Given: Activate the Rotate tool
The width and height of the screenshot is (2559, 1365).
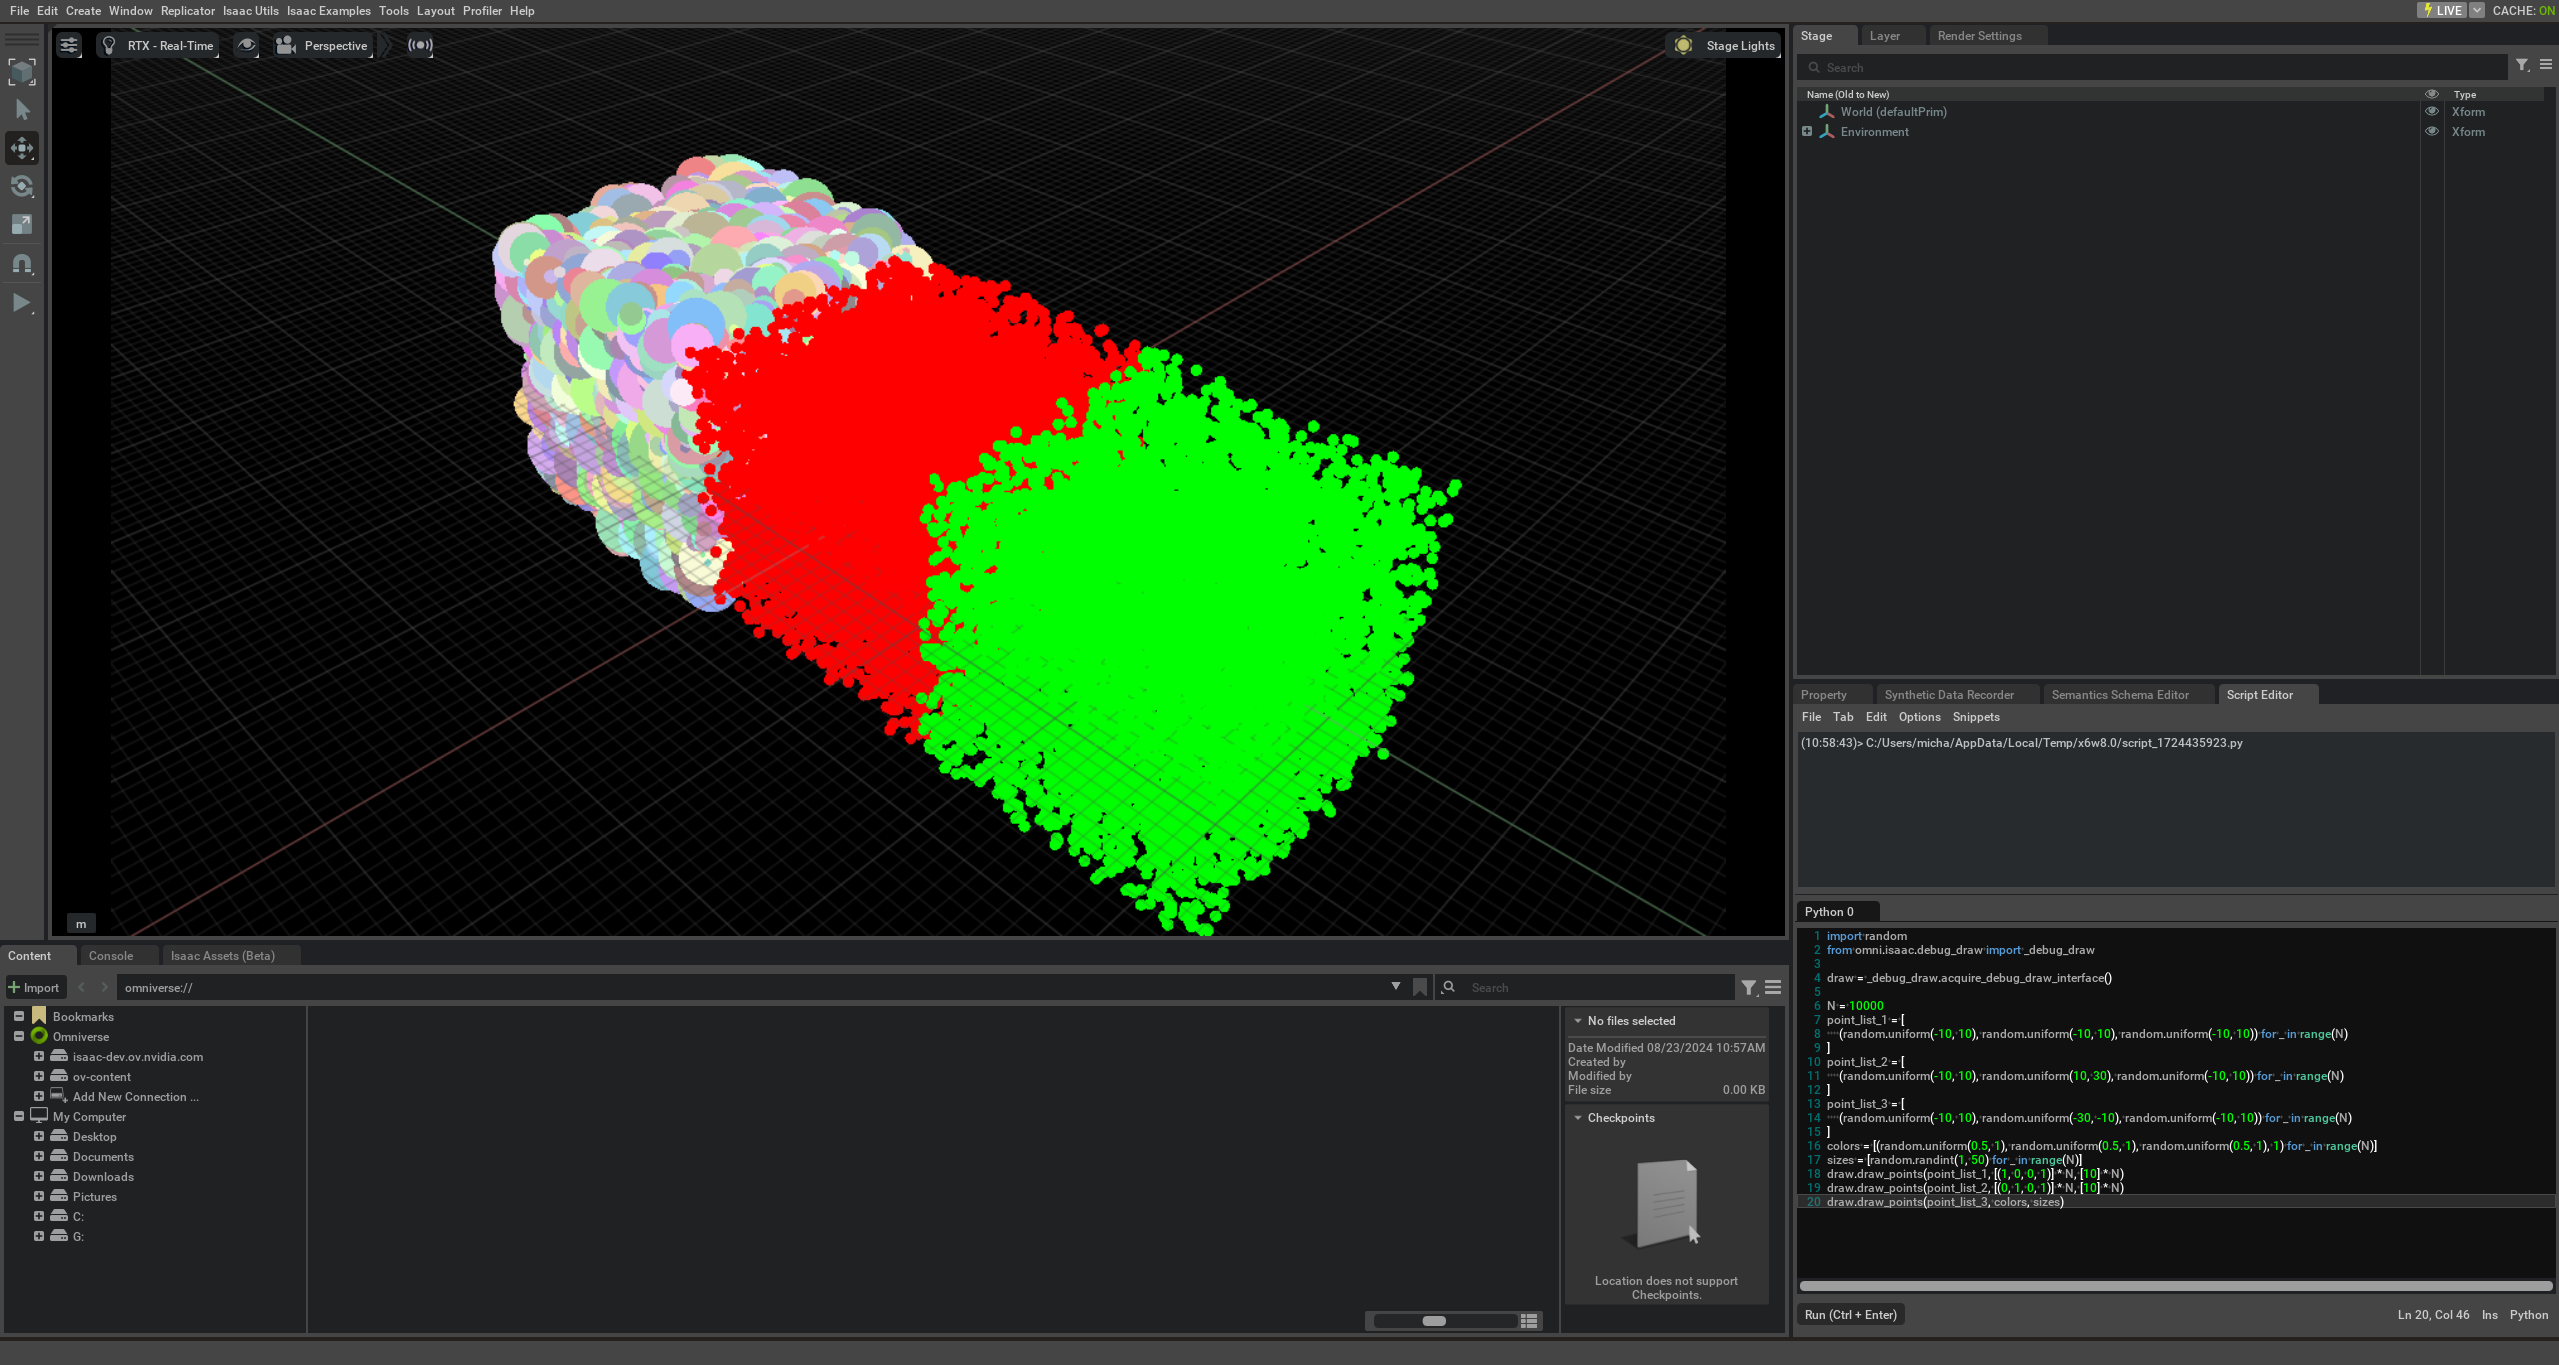Looking at the screenshot, I should click(22, 186).
